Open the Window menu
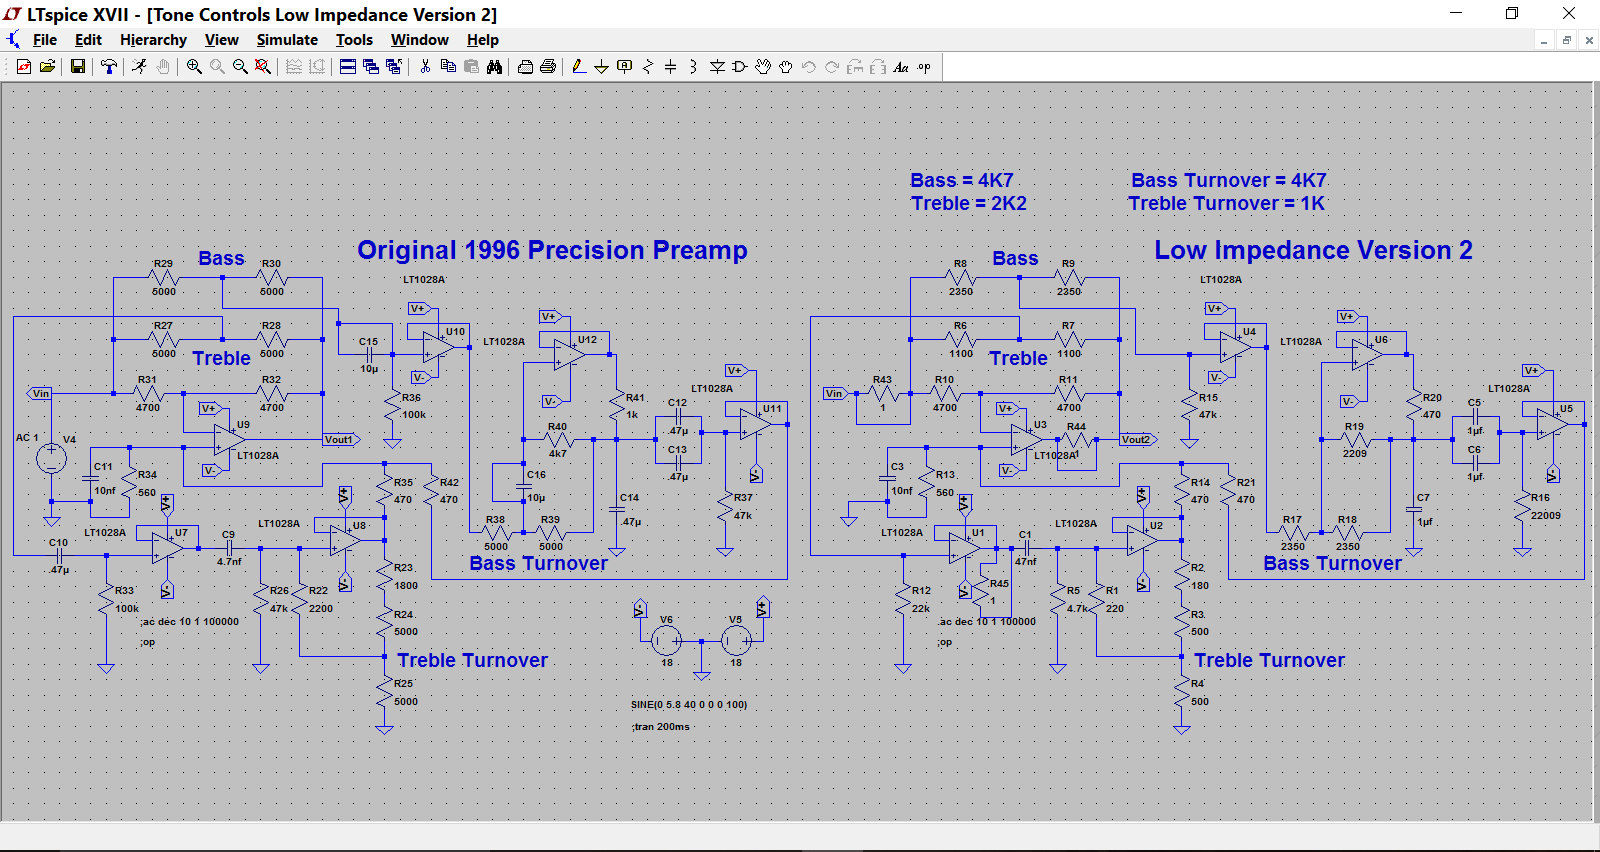This screenshot has height=852, width=1600. coord(419,40)
